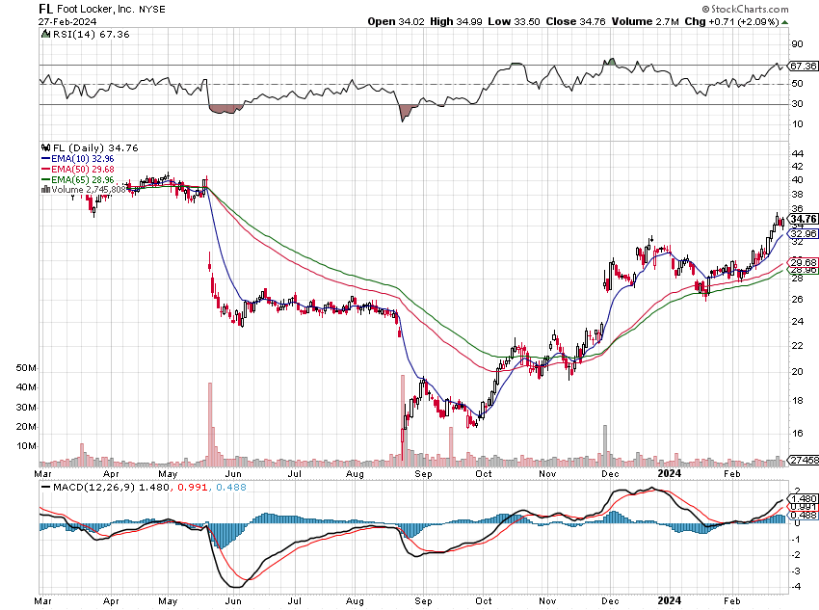This screenshot has width=819, height=610.
Task: Click the 27458 volume tag on right axis
Action: 803,460
